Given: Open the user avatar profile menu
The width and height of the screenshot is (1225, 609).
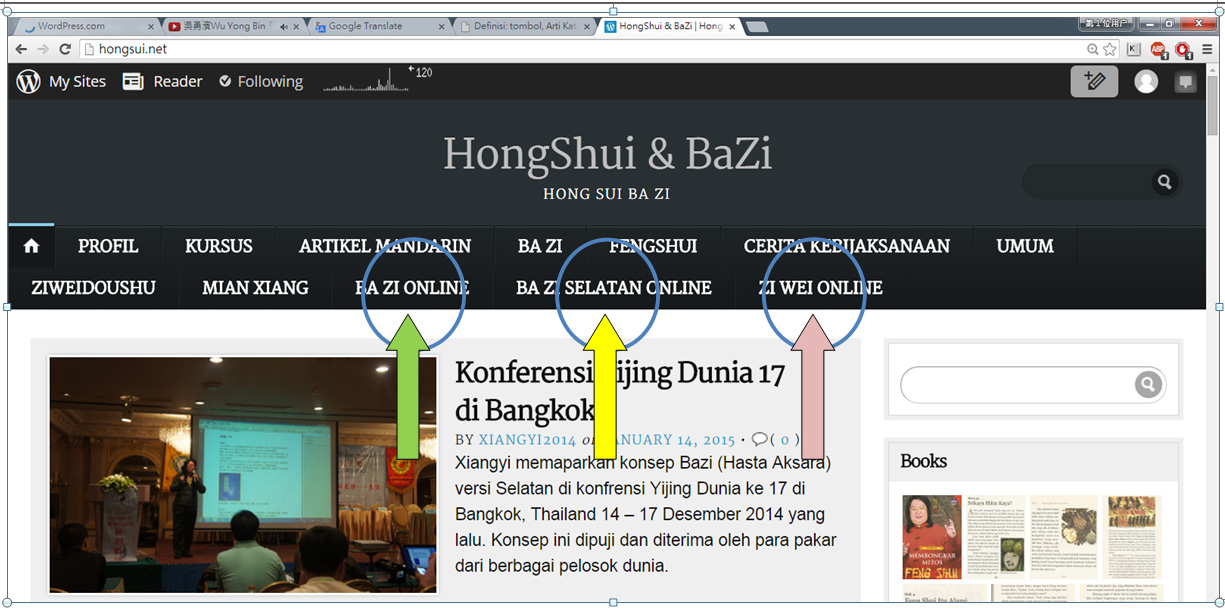Looking at the screenshot, I should point(1146,82).
